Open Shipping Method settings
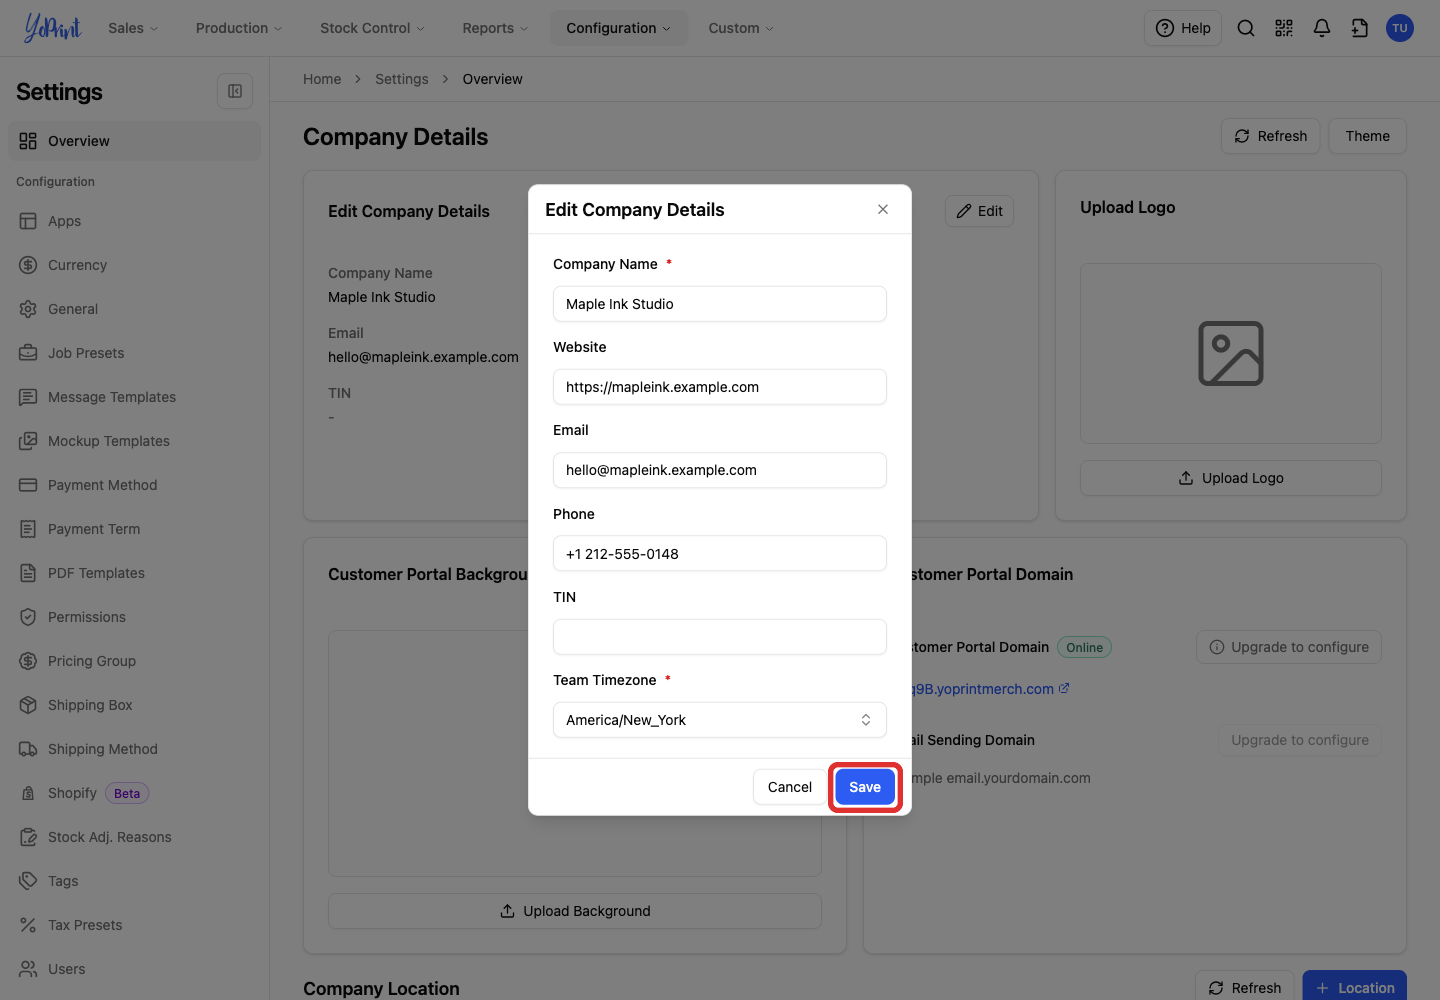This screenshot has height=1000, width=1440. point(134,749)
